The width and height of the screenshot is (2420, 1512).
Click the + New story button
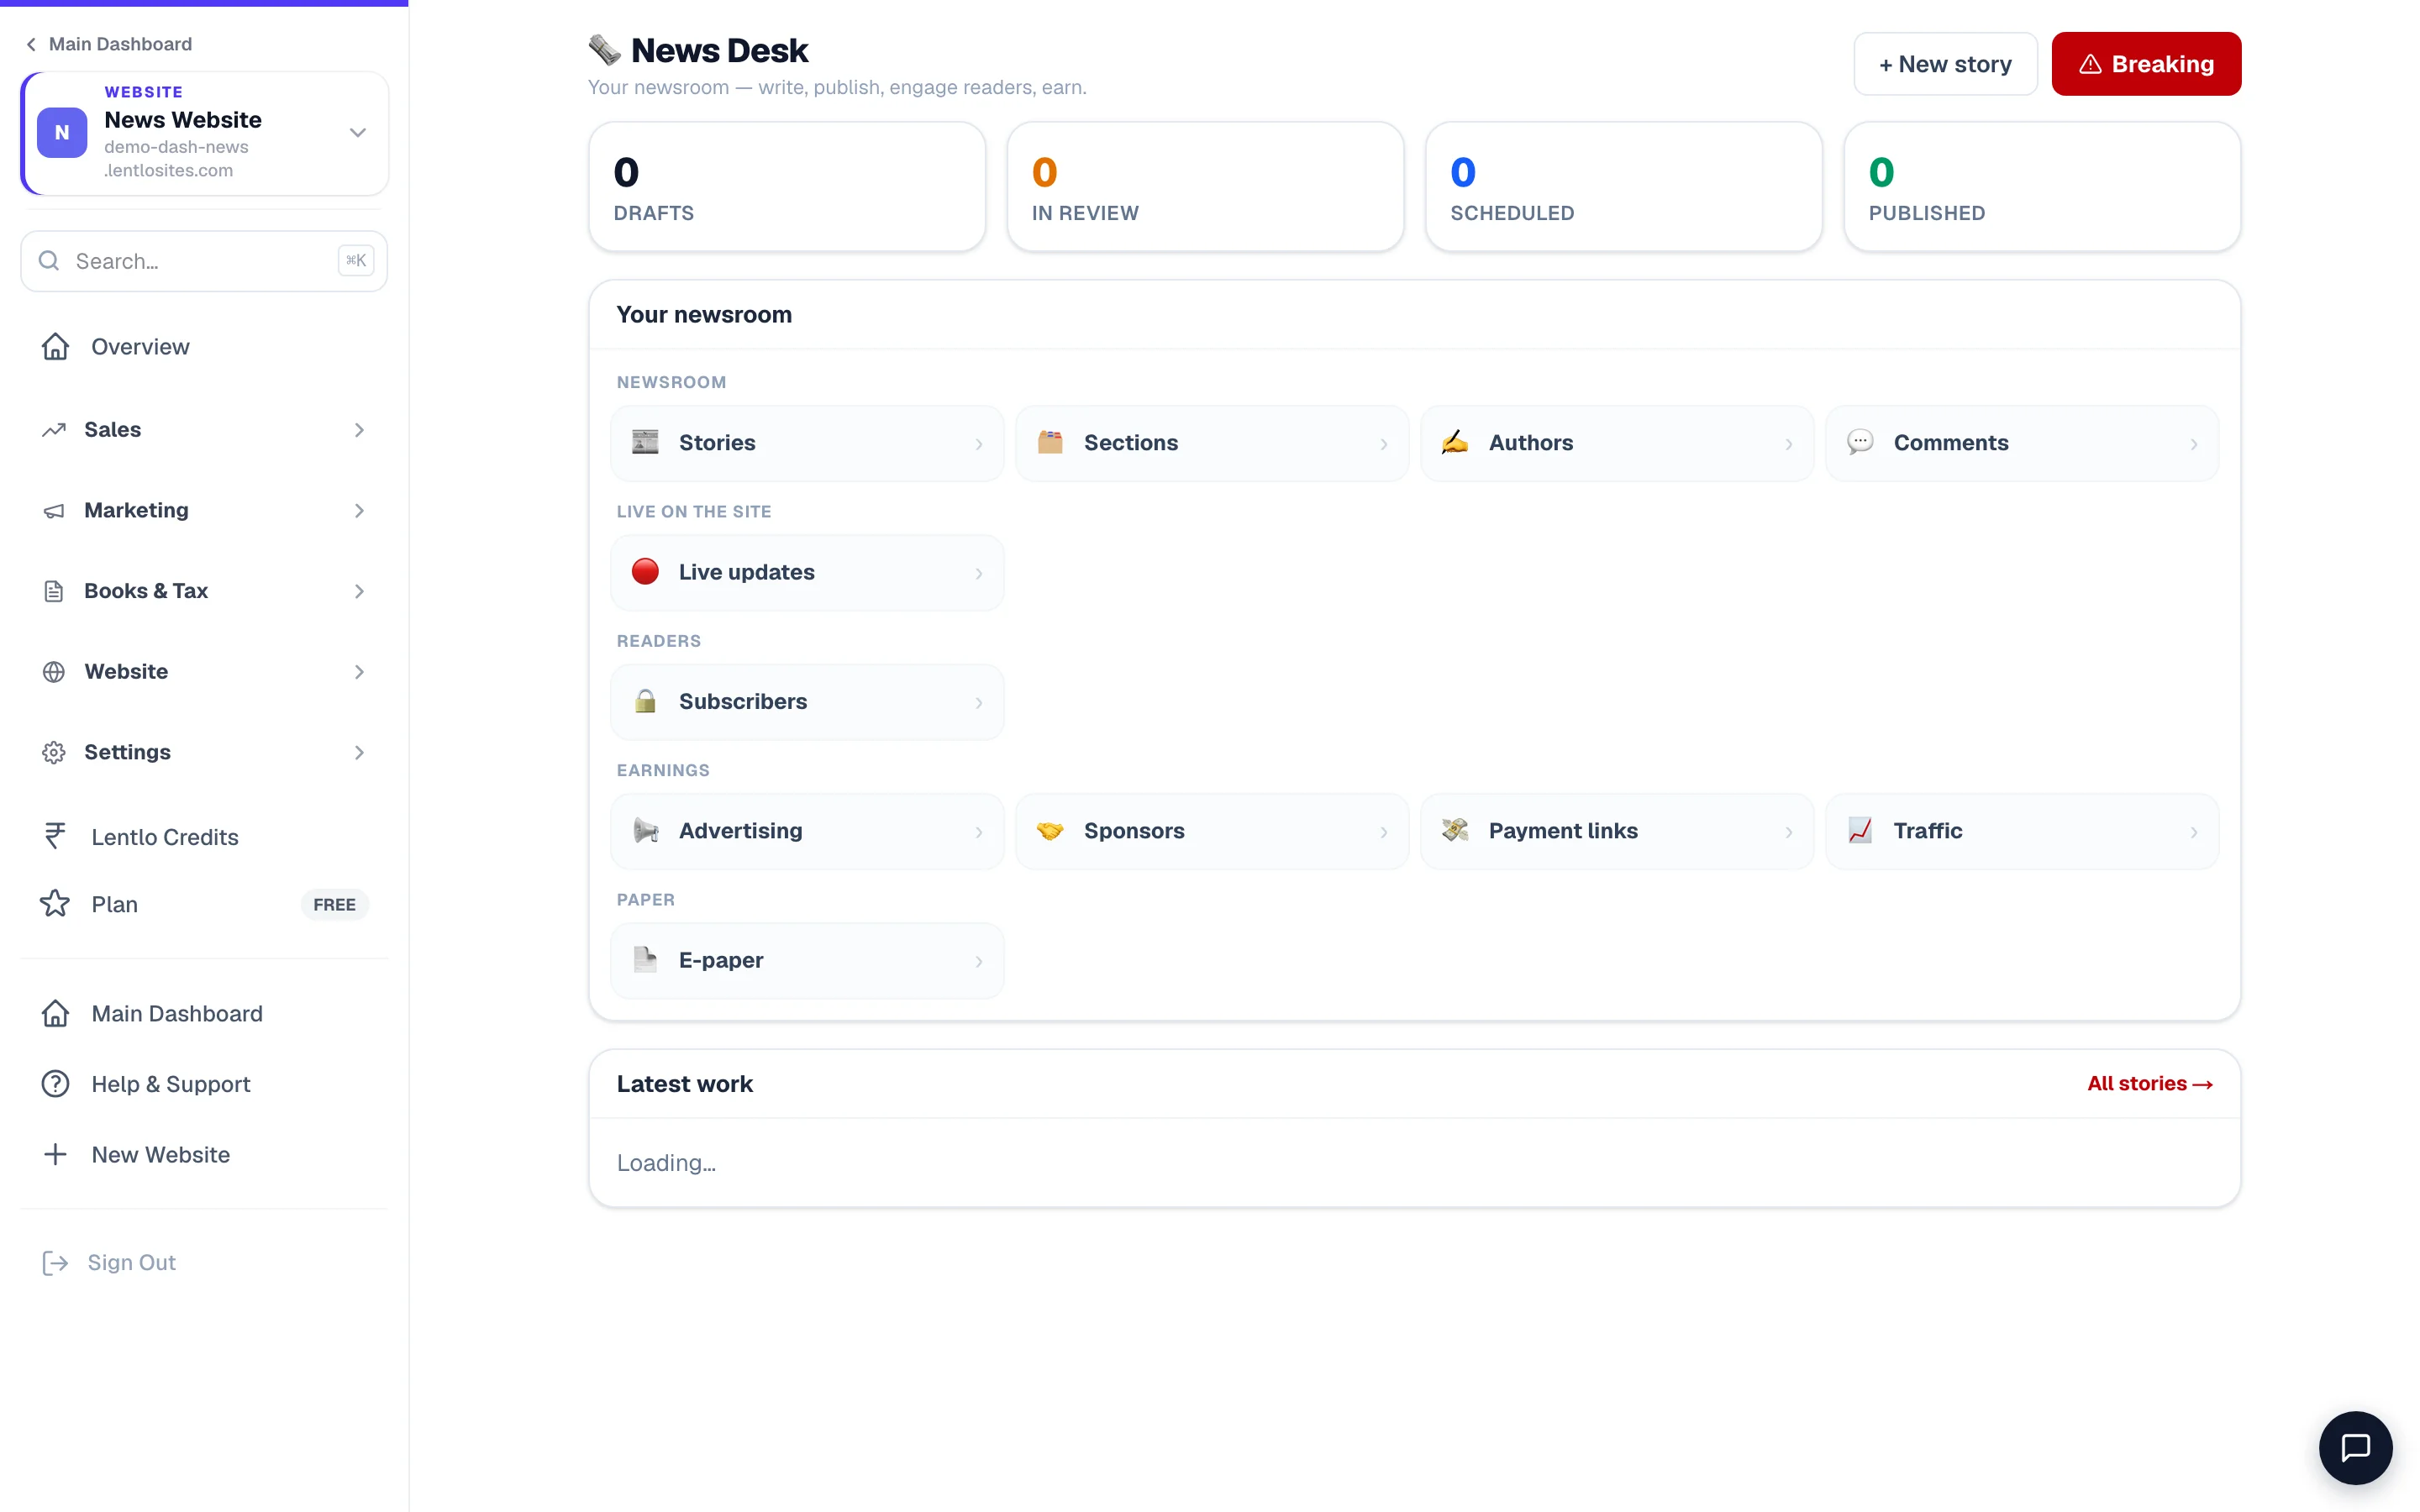[x=1945, y=64]
